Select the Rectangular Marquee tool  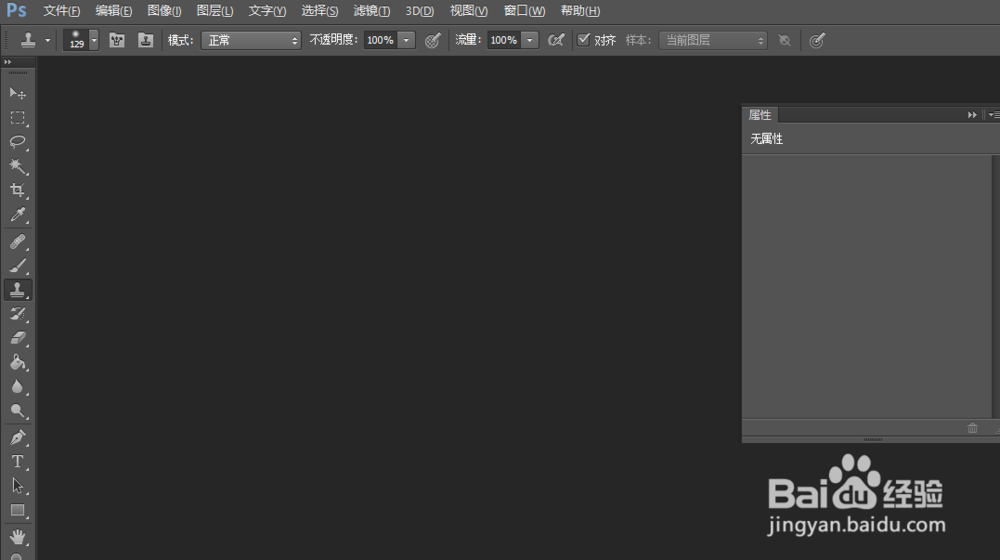[17, 118]
